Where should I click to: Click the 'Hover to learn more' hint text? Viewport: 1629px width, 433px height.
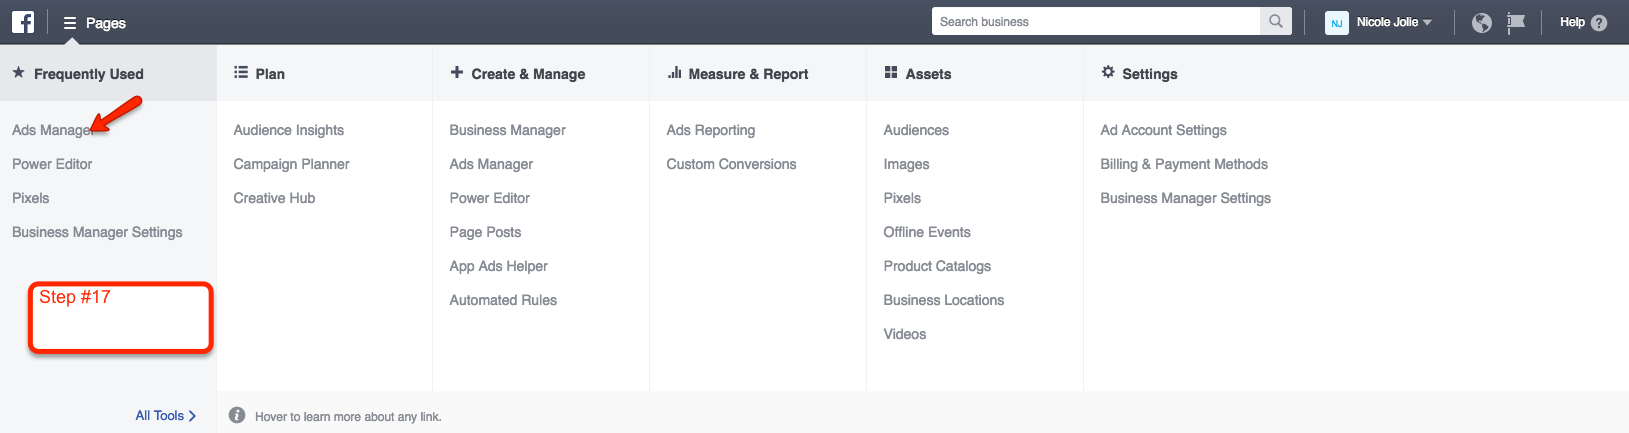point(348,417)
